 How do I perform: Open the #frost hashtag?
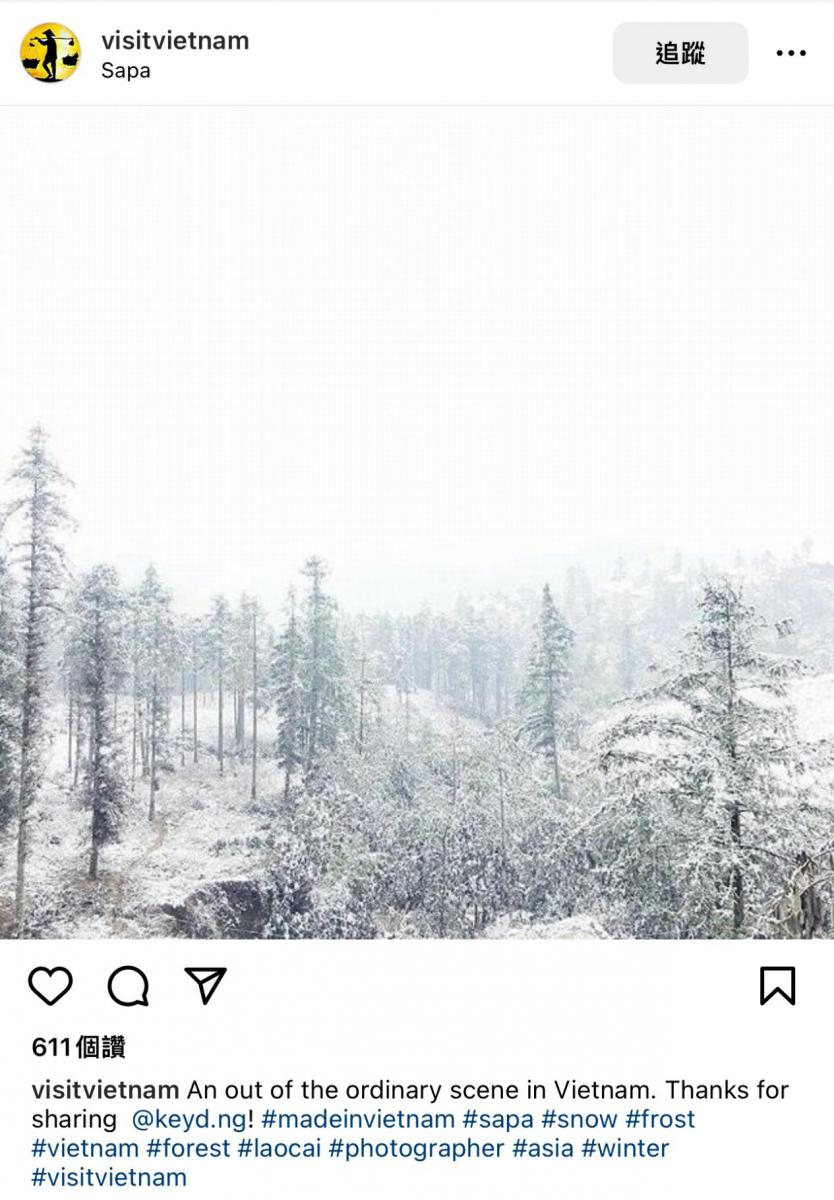click(x=660, y=1119)
